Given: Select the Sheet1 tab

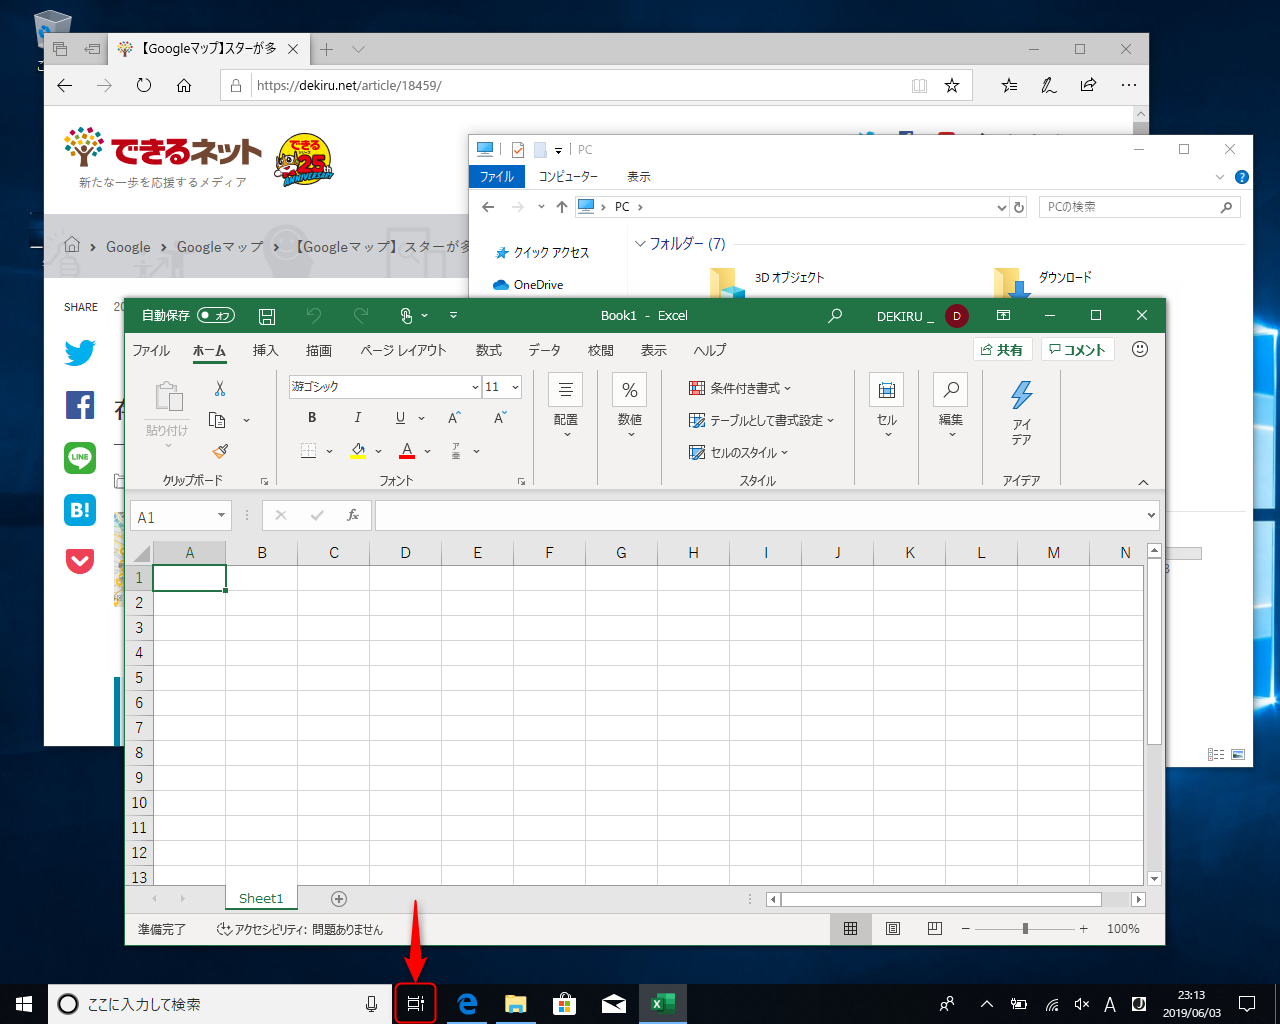Looking at the screenshot, I should pyautogui.click(x=261, y=898).
